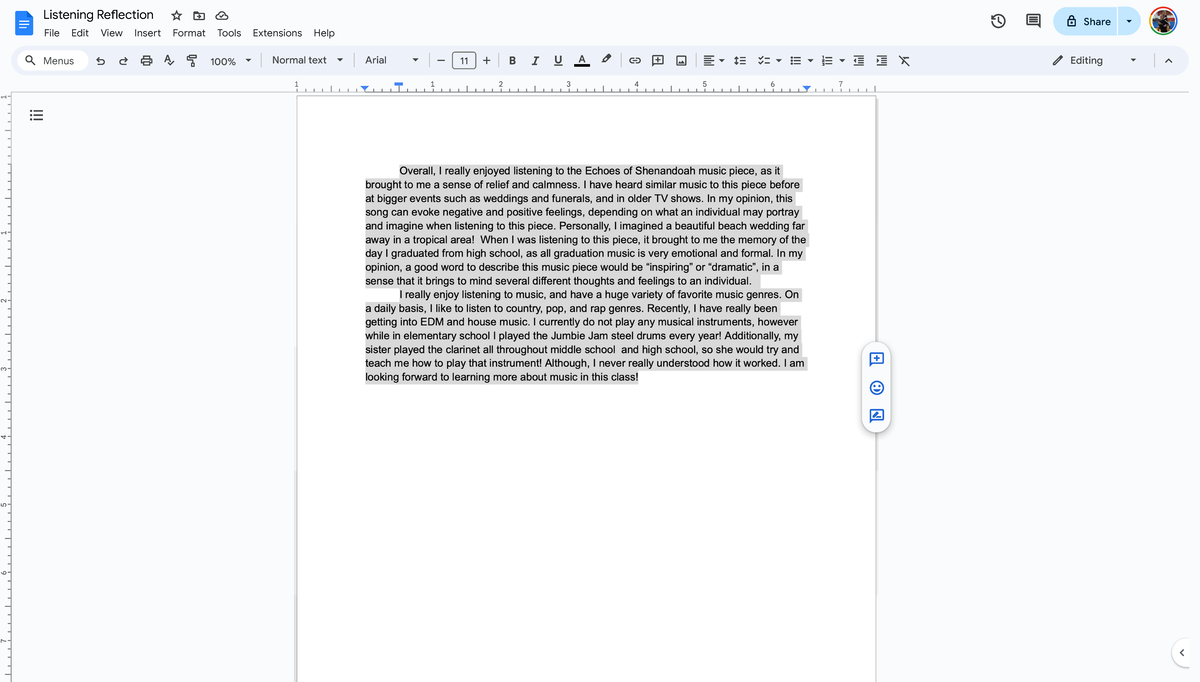Highlight text with the highlighter tool
Image resolution: width=1200 pixels, height=682 pixels.
605,60
